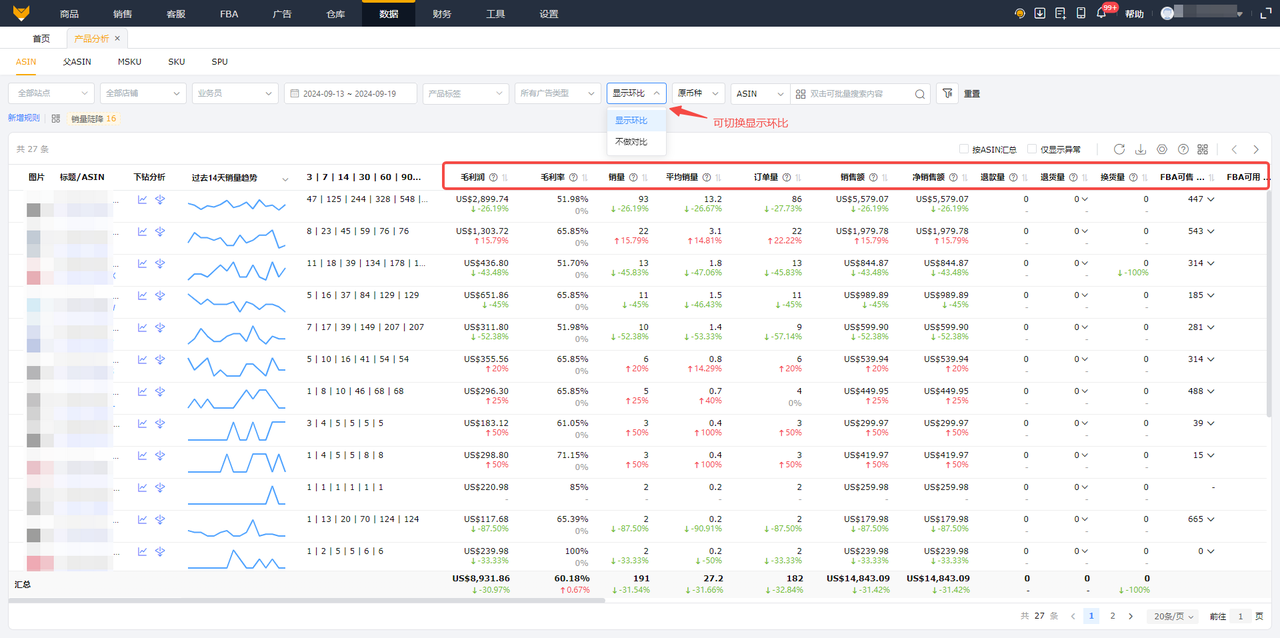Enable the 仅显示异常 checkbox
The image size is (1280, 638).
tap(1032, 150)
